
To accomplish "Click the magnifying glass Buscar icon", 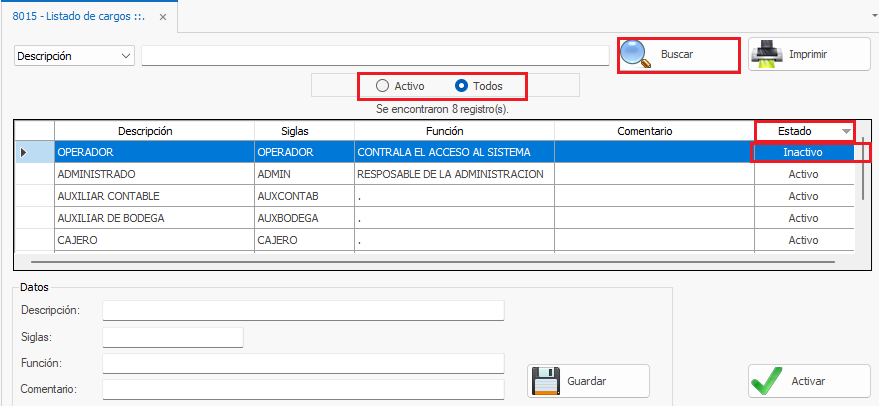I will click(636, 55).
